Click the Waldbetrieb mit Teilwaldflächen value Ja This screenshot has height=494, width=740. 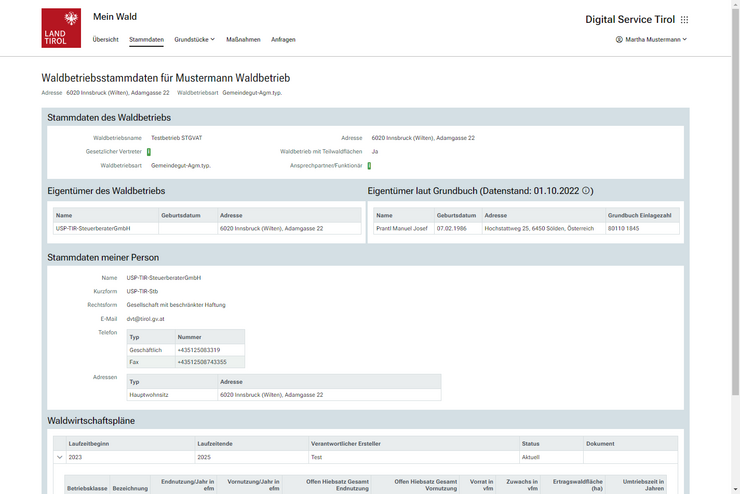tap(375, 152)
